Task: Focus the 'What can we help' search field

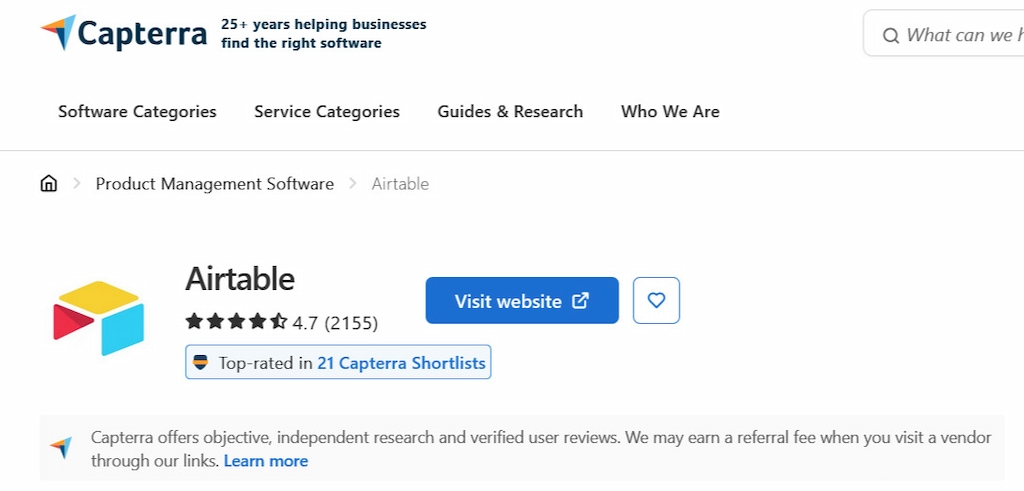Action: [x=960, y=36]
